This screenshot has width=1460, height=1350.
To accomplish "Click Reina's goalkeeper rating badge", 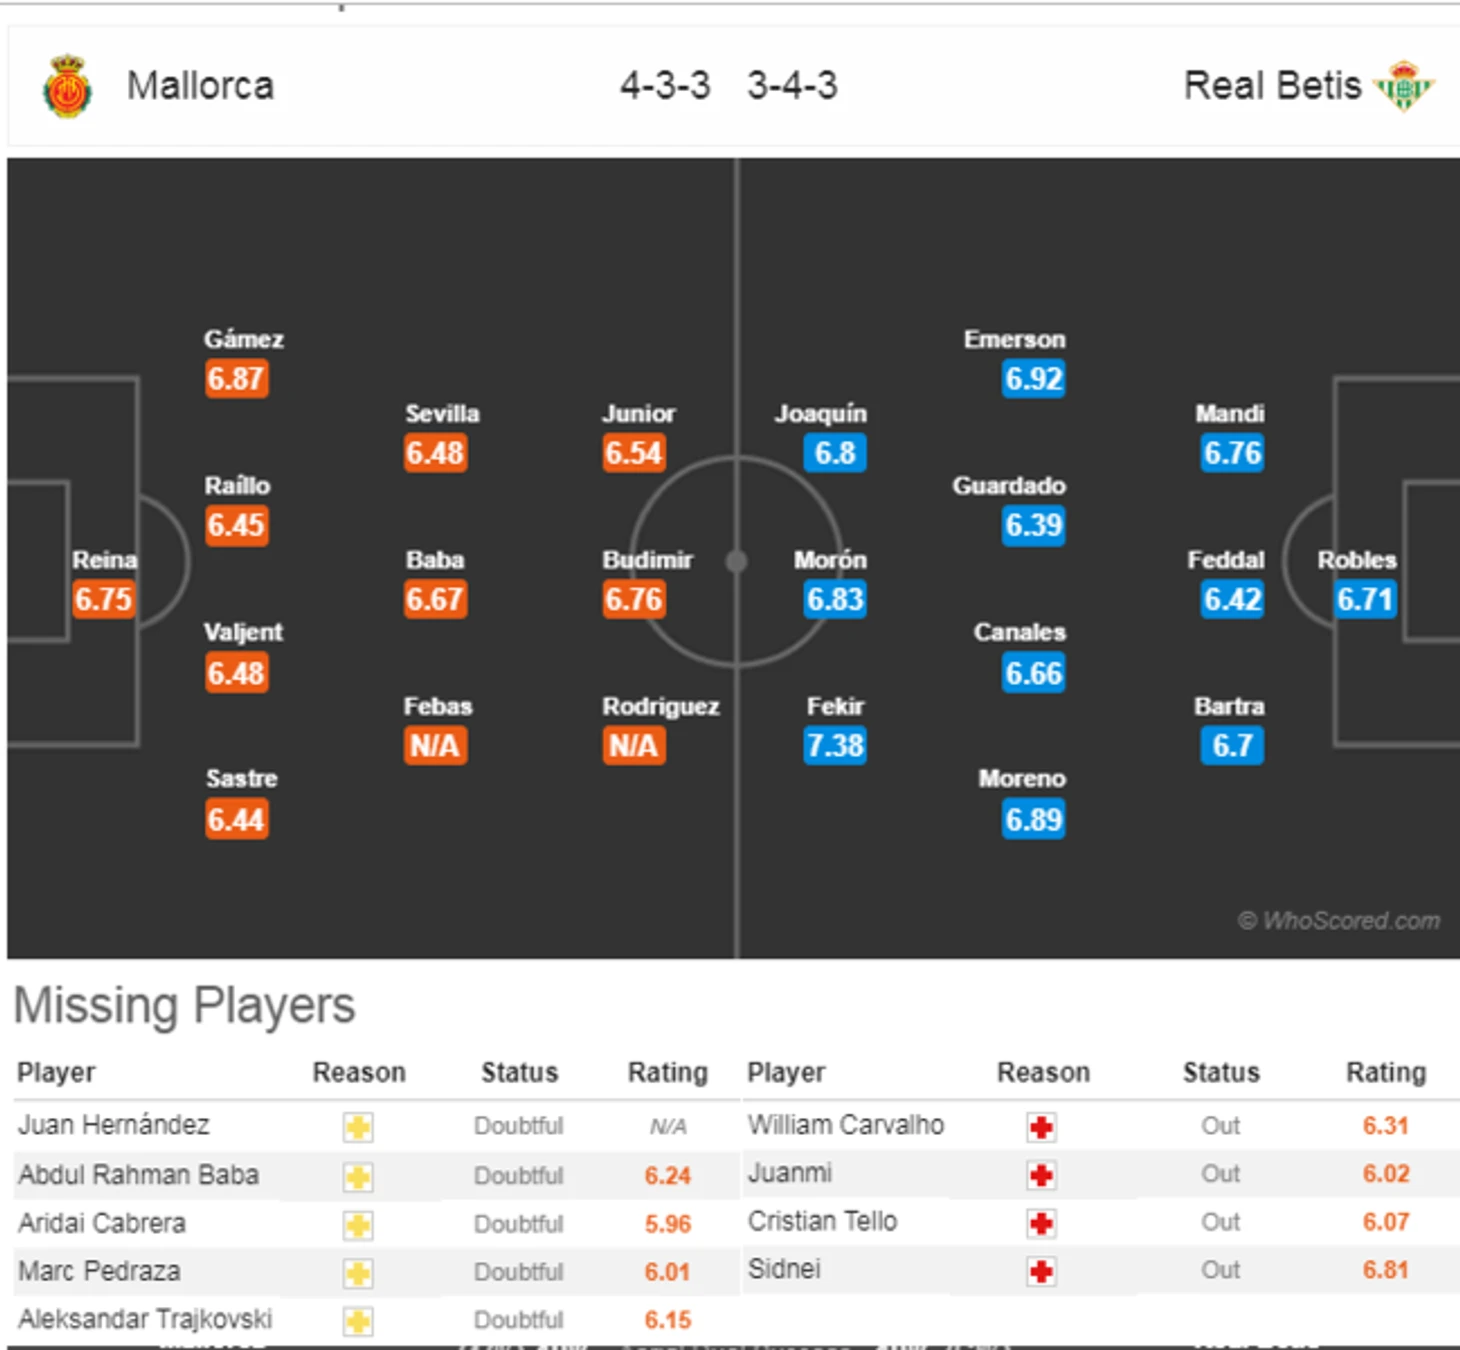I will point(103,599).
